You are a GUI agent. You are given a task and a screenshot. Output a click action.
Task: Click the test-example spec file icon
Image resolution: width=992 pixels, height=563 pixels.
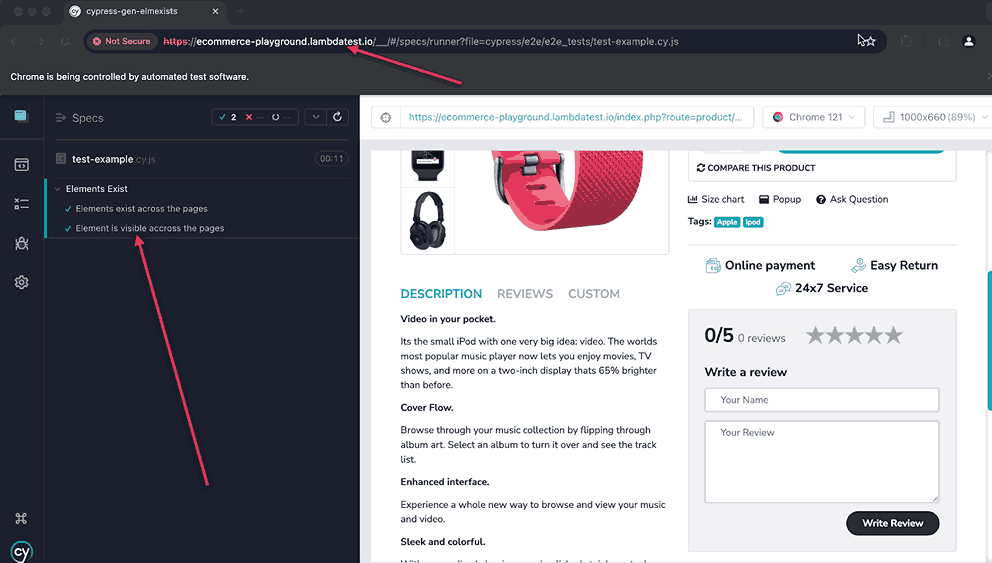pos(61,159)
